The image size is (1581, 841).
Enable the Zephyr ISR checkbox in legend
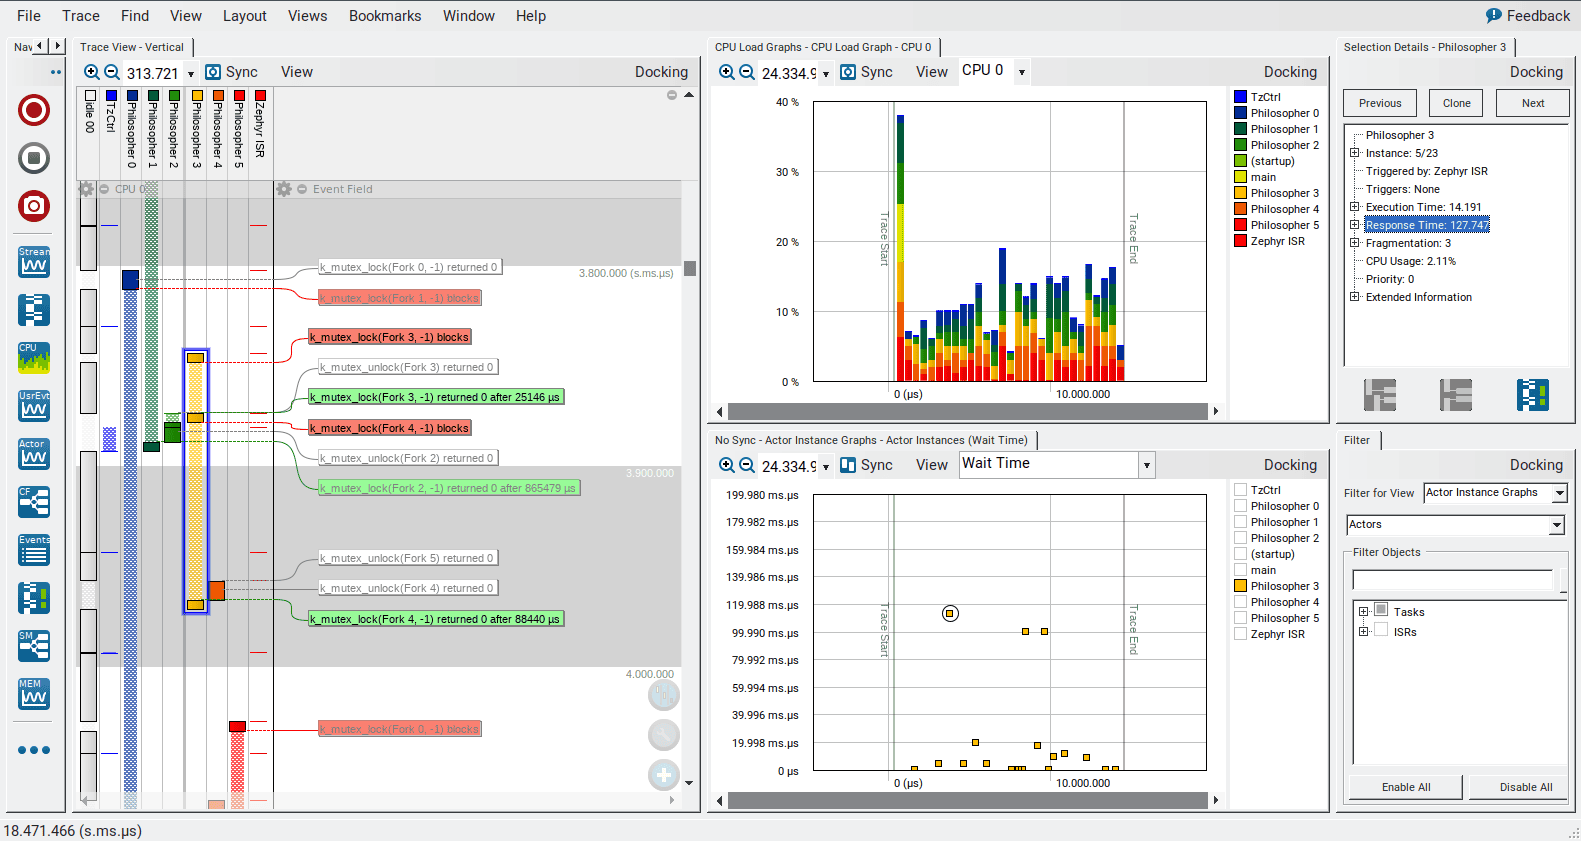[x=1240, y=634]
